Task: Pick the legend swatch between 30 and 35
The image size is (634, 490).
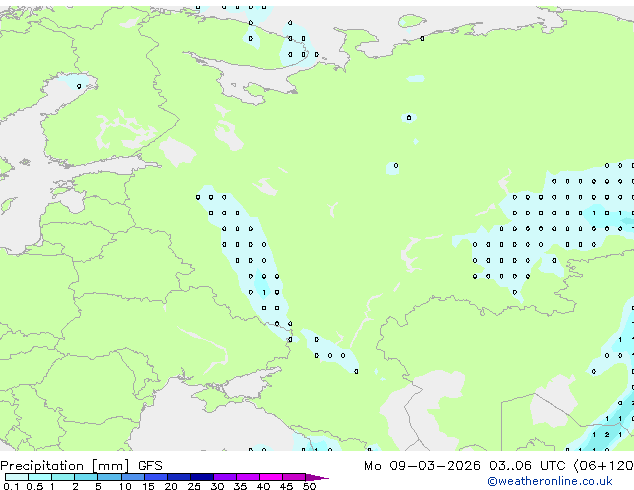Action: [225, 477]
